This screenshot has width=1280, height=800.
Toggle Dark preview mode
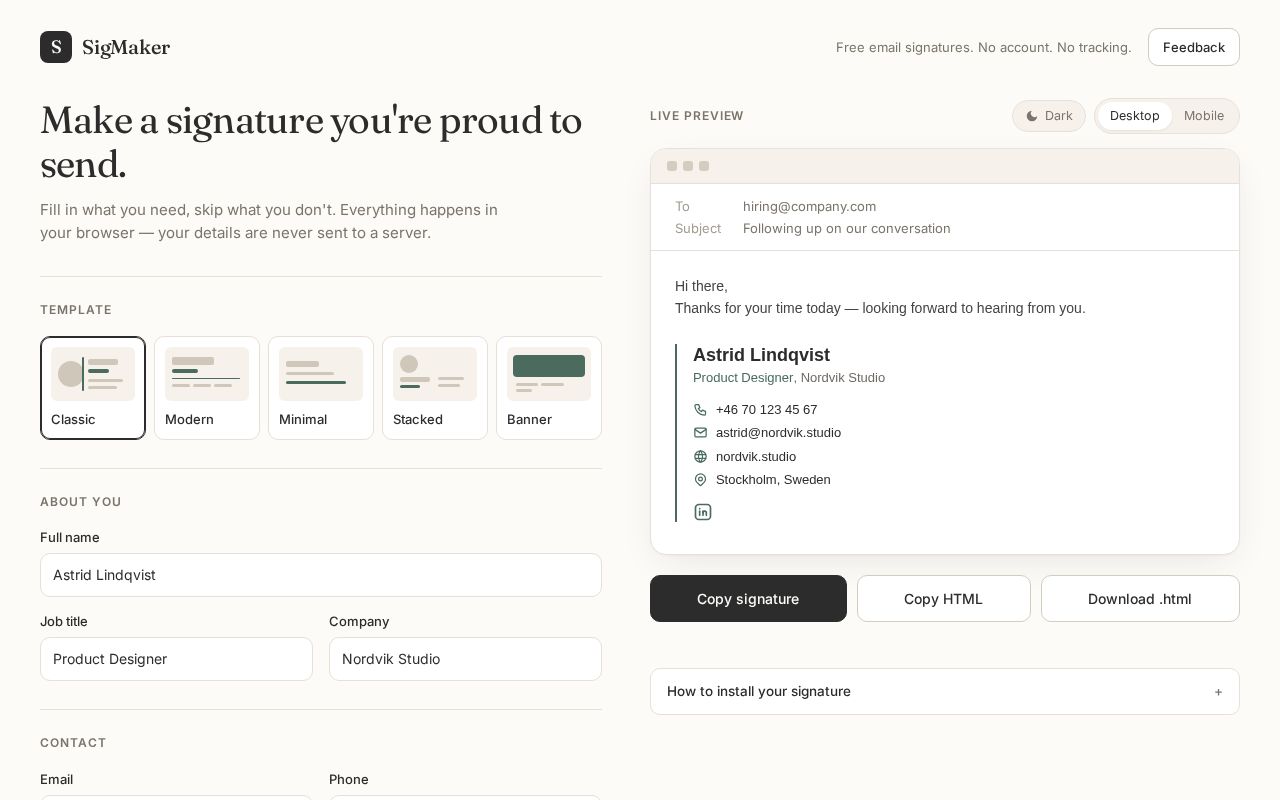point(1049,116)
